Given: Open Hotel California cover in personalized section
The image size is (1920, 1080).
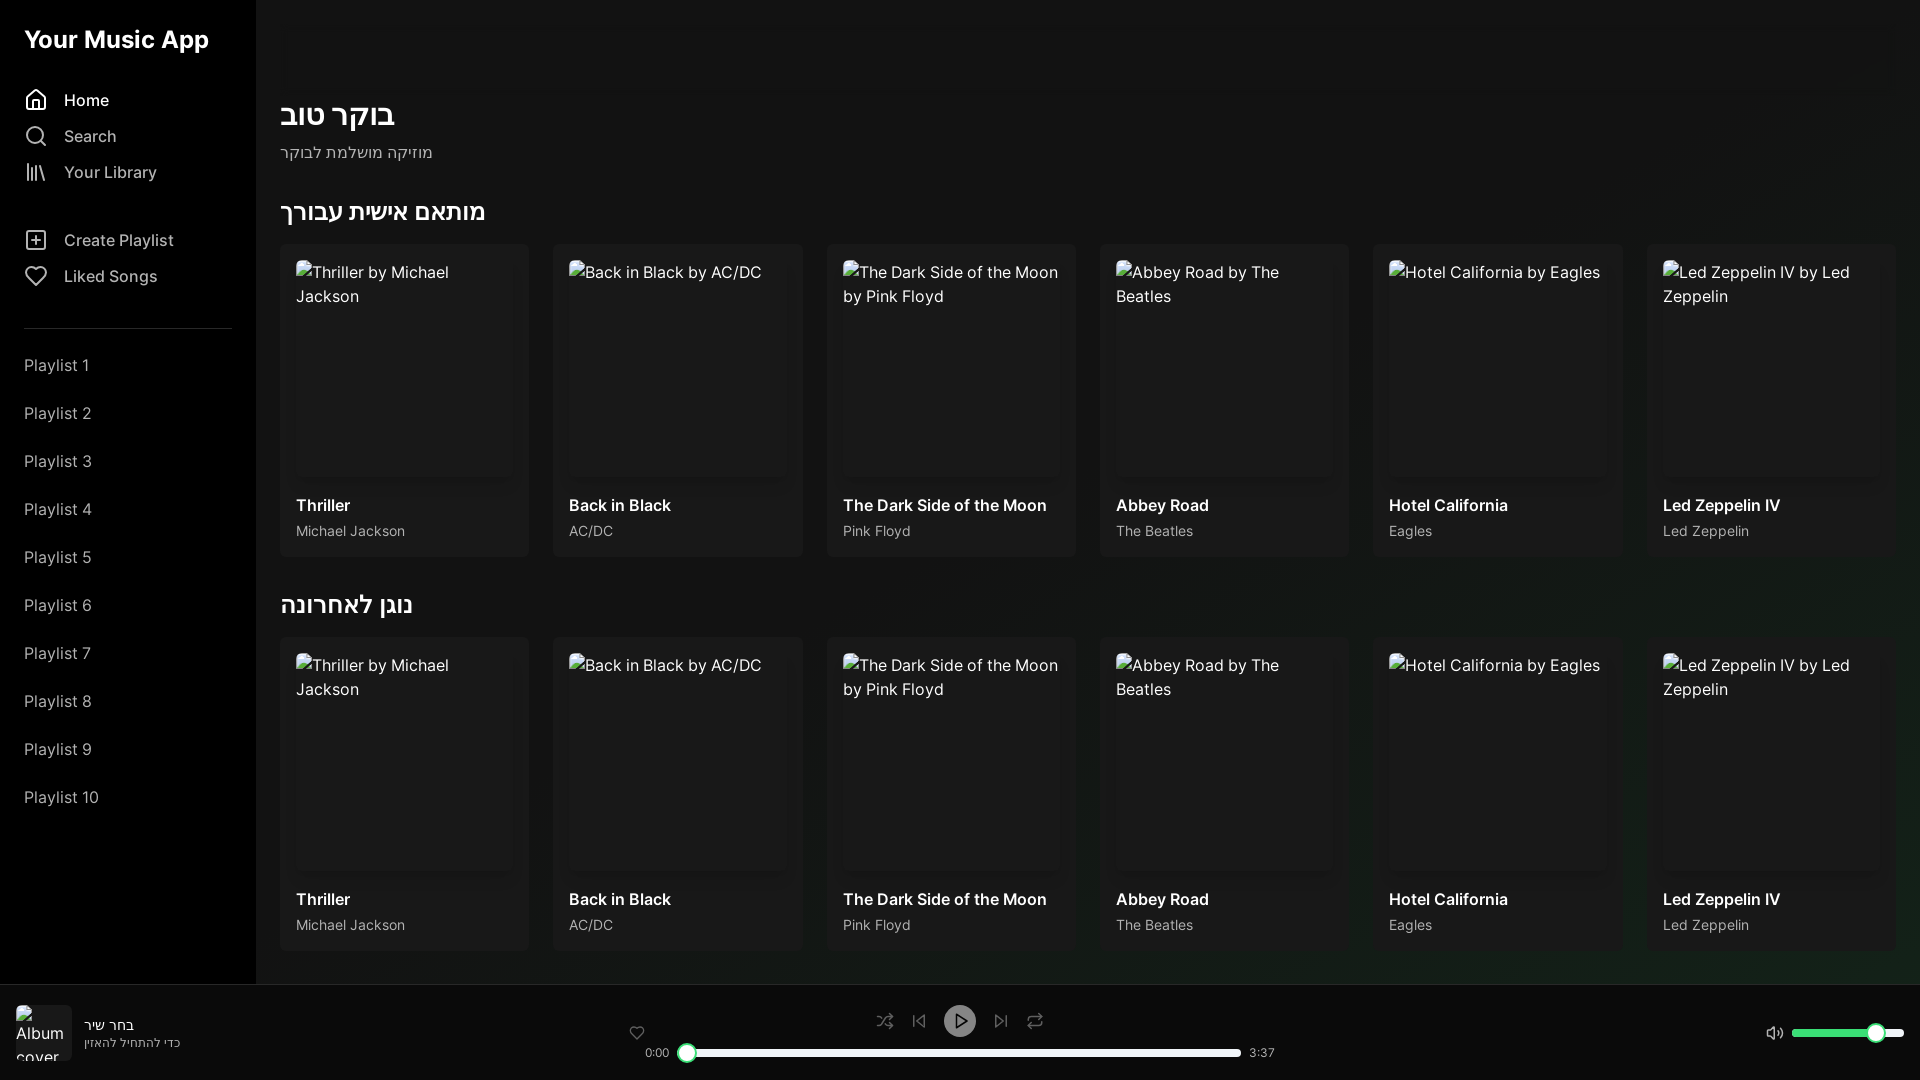Looking at the screenshot, I should pos(1497,368).
